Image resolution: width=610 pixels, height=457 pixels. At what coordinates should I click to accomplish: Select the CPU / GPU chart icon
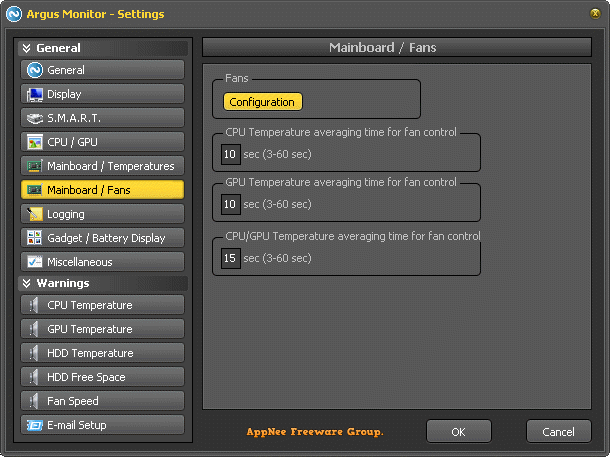35,142
